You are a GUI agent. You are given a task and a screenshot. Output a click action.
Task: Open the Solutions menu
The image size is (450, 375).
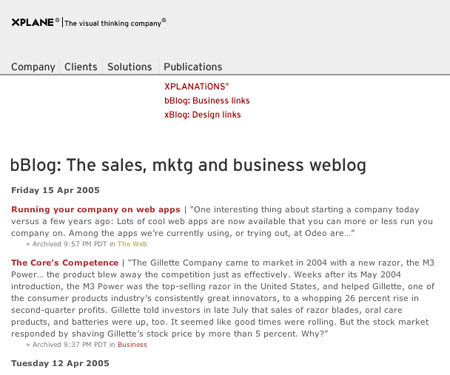click(x=129, y=67)
